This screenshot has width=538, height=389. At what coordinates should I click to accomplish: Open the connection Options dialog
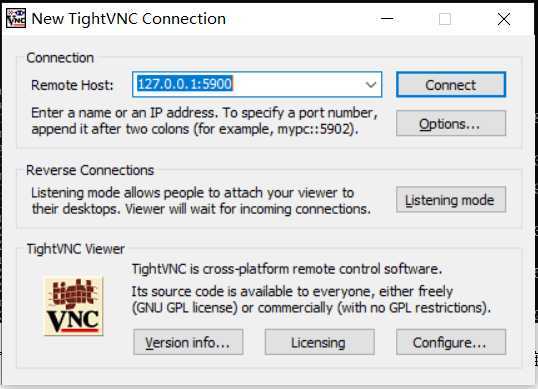tap(451, 123)
